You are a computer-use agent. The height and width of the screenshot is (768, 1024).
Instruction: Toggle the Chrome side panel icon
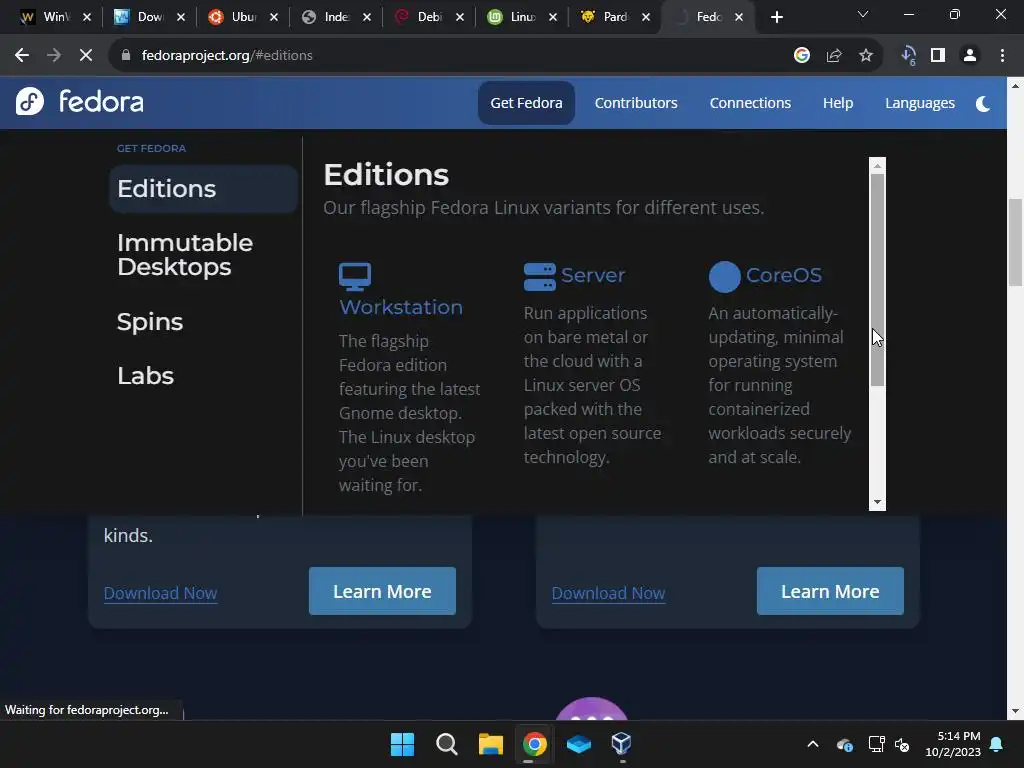click(938, 56)
